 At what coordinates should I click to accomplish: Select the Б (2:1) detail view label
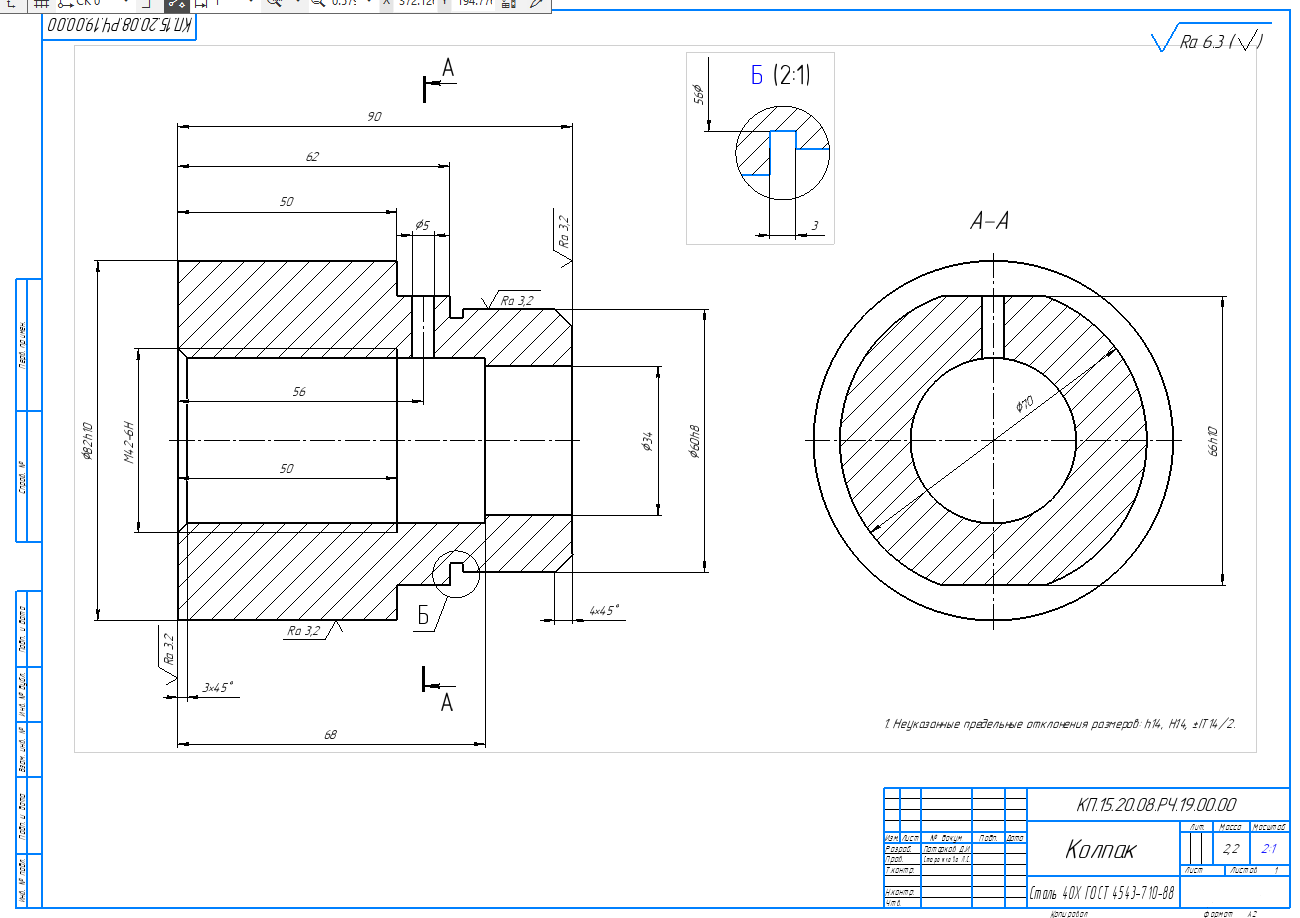coord(781,75)
